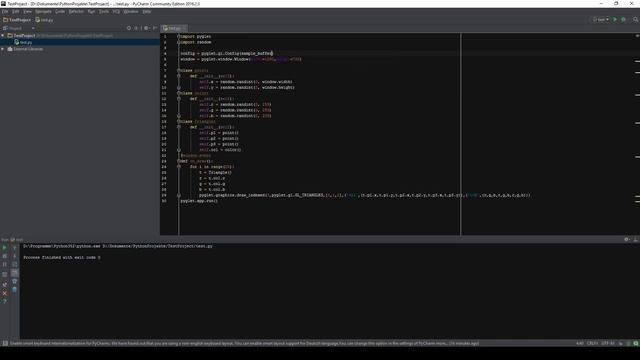Viewport: 640px width, 360px height.
Task: Open the VCS menu
Action: (x=116, y=11)
